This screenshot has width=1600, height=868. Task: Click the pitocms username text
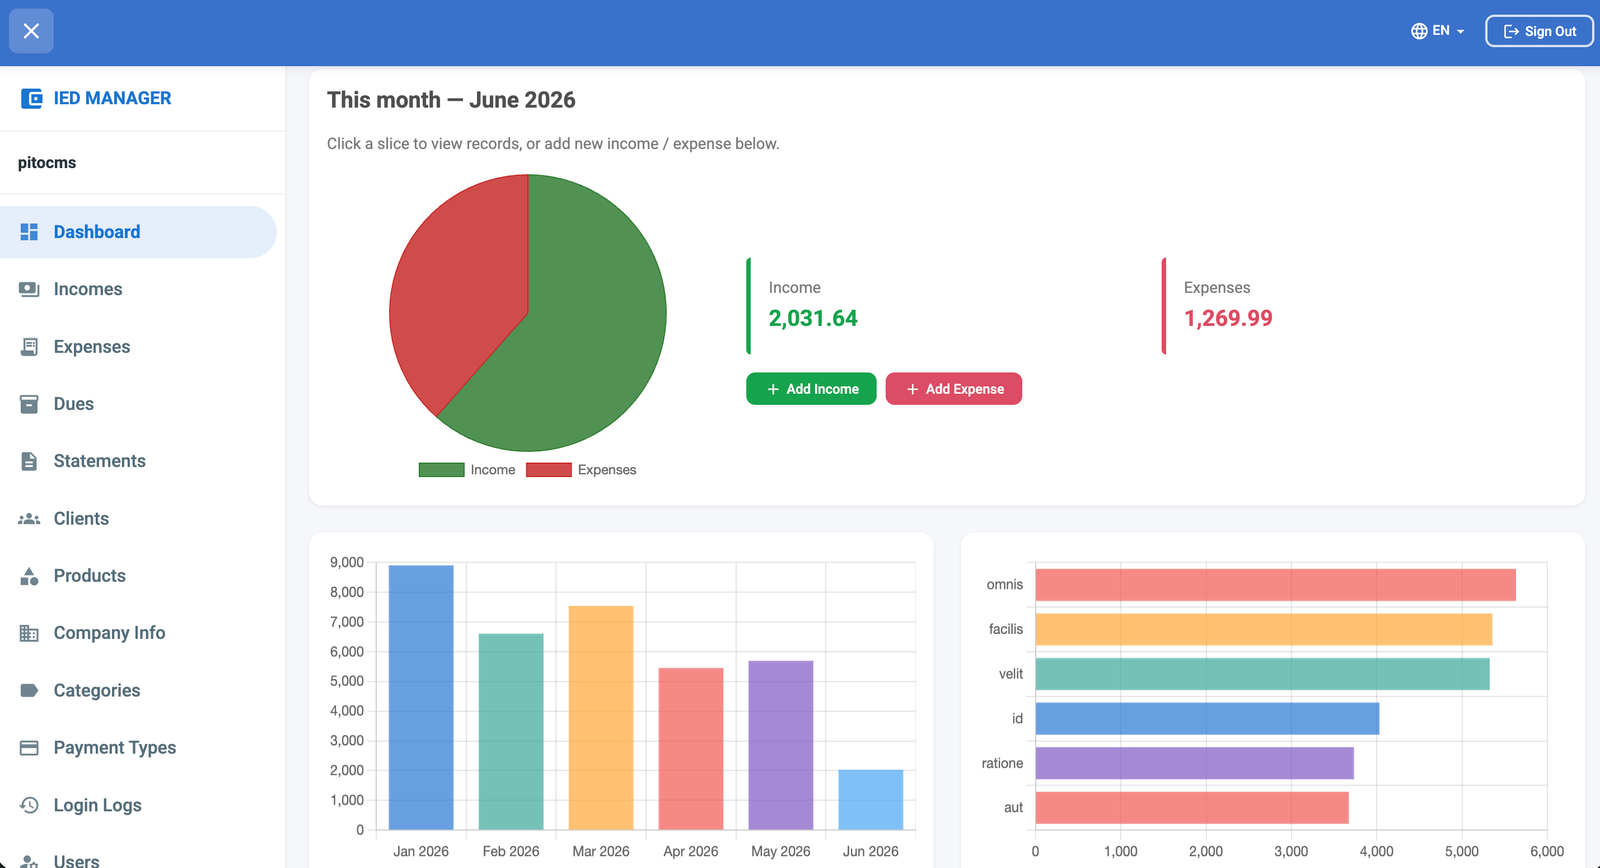[47, 163]
